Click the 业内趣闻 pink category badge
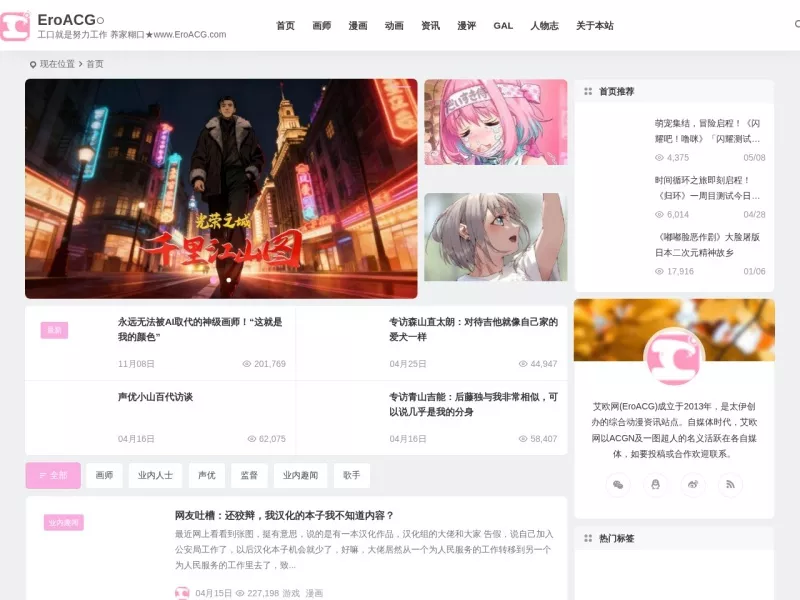This screenshot has width=800, height=600. click(x=64, y=522)
